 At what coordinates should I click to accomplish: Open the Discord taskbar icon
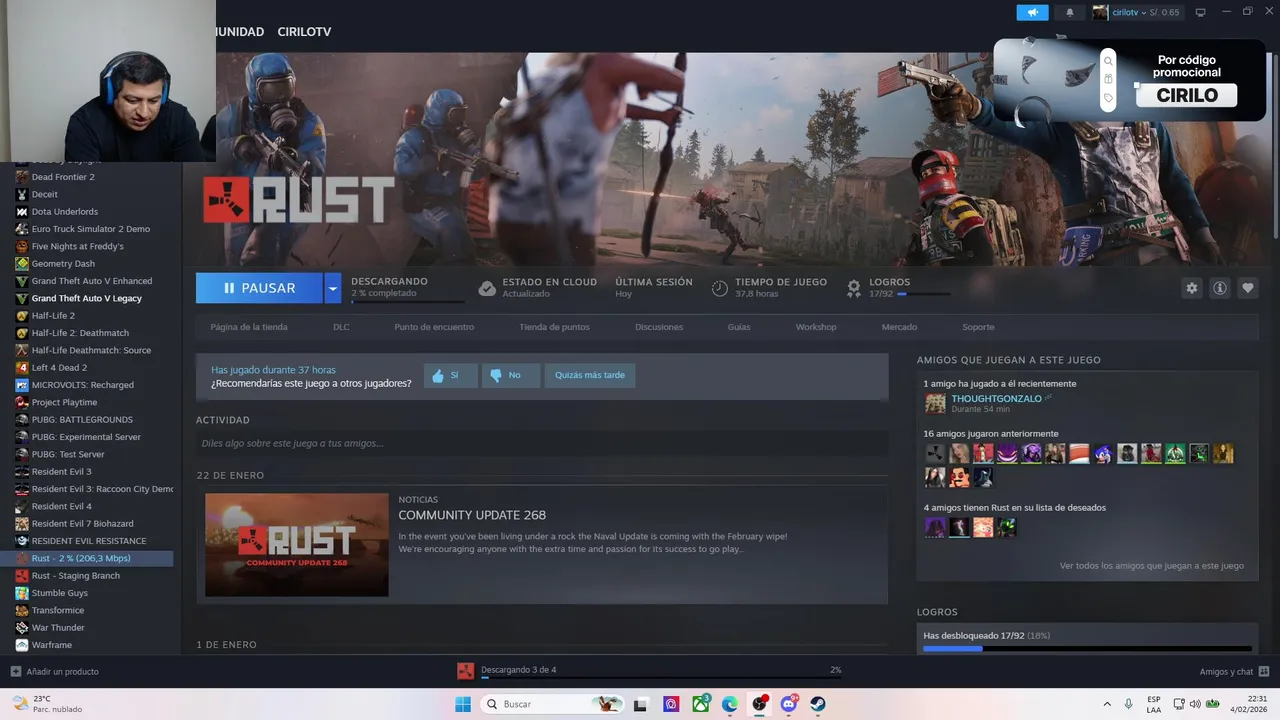click(789, 704)
